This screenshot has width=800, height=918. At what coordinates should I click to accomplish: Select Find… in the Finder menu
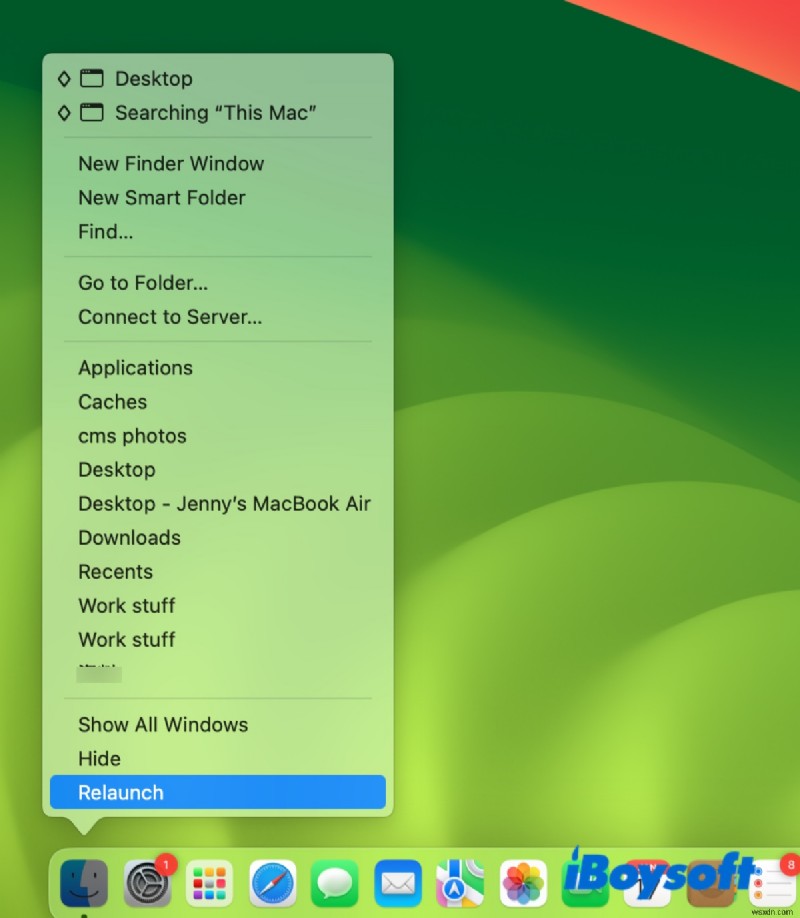[217, 231]
